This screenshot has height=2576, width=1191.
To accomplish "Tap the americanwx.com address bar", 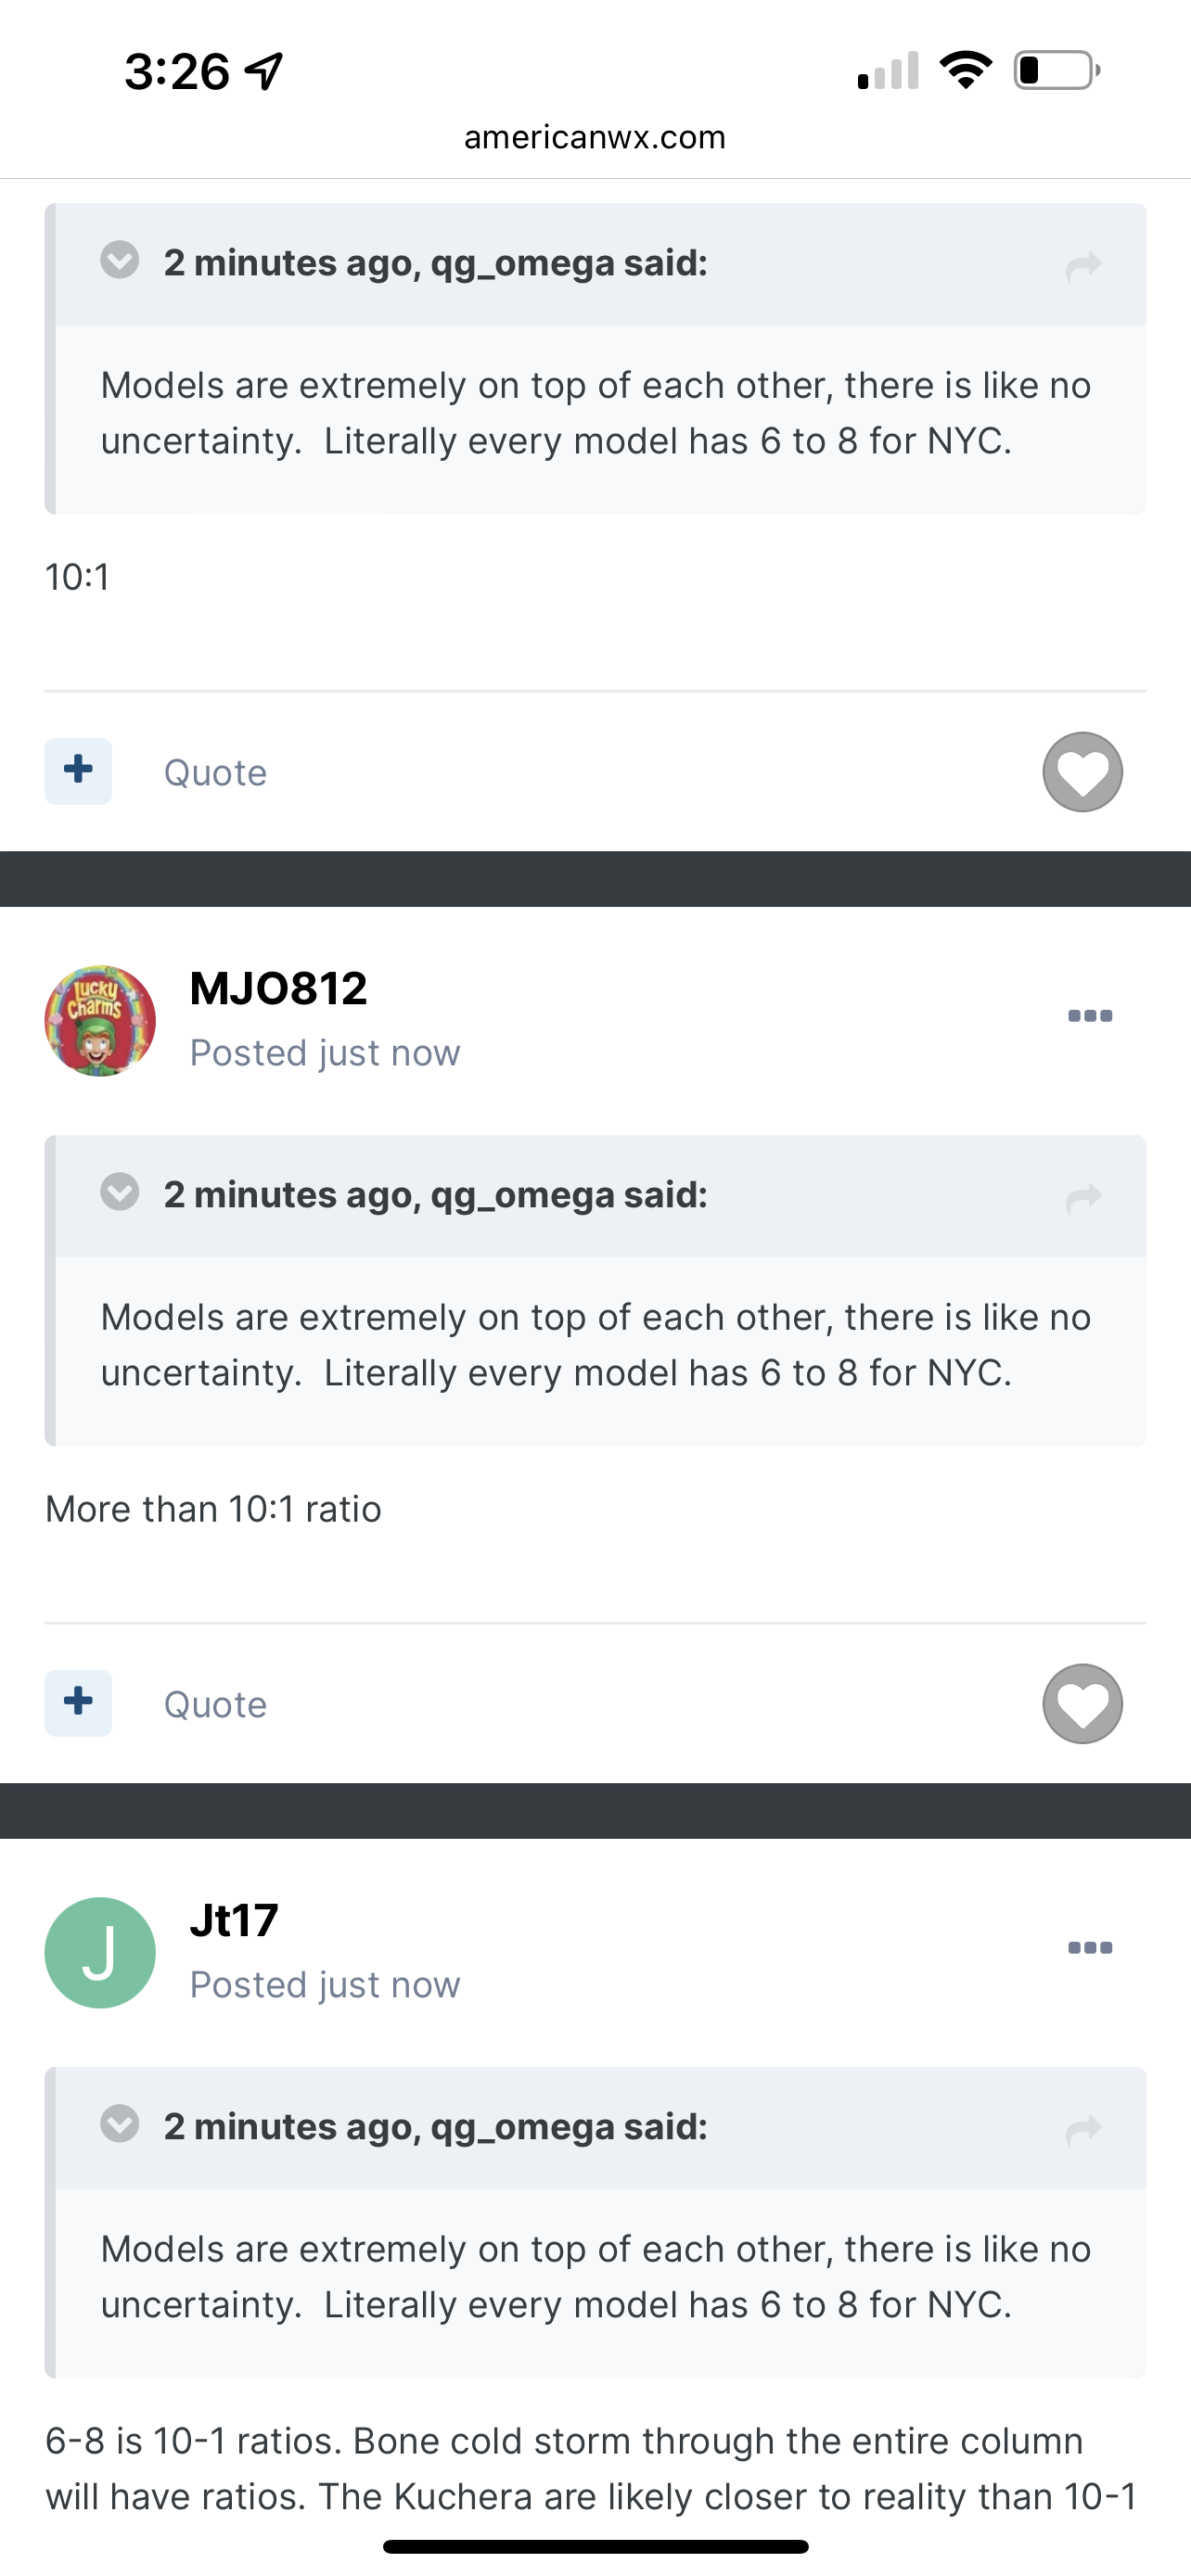I will pos(595,137).
